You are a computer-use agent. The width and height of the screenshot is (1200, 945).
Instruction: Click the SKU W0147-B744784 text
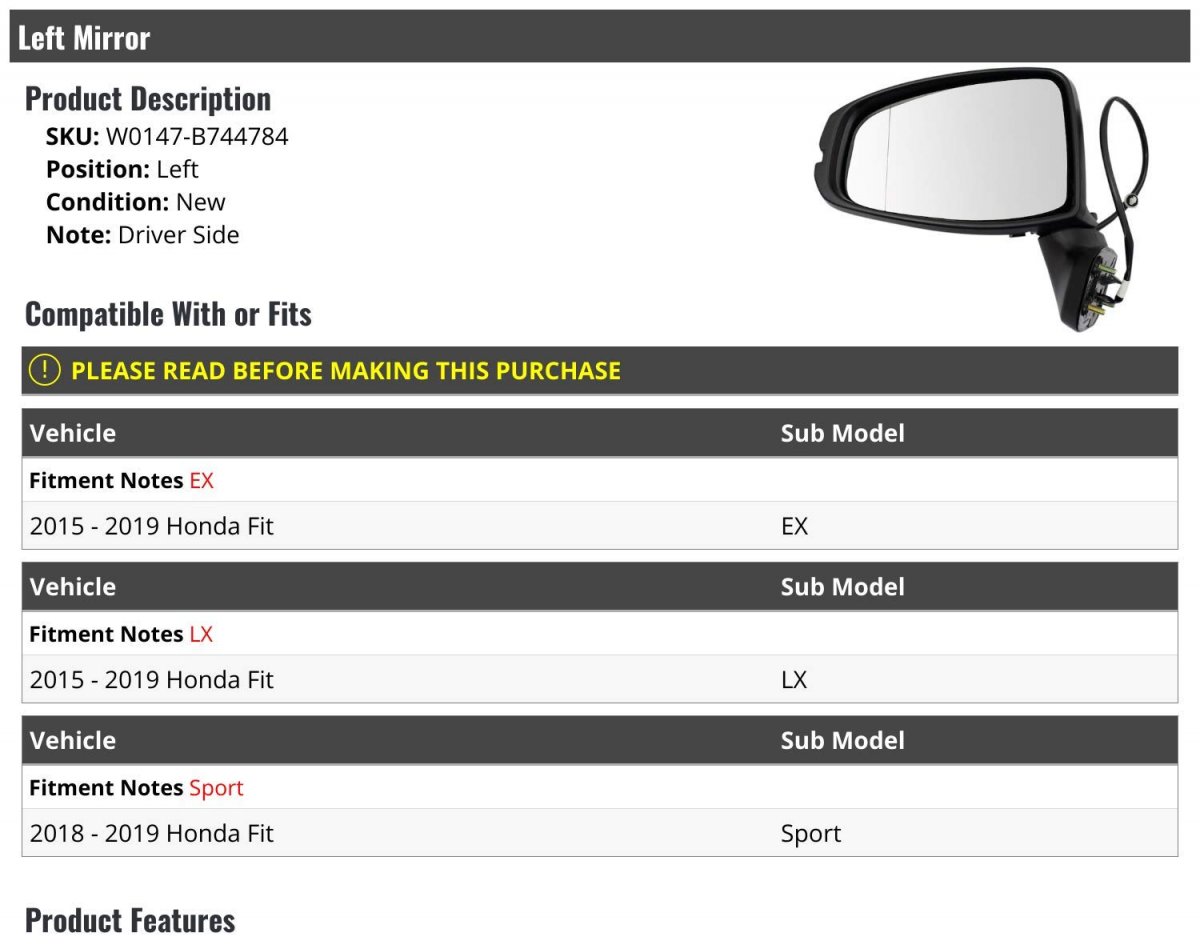[x=167, y=136]
